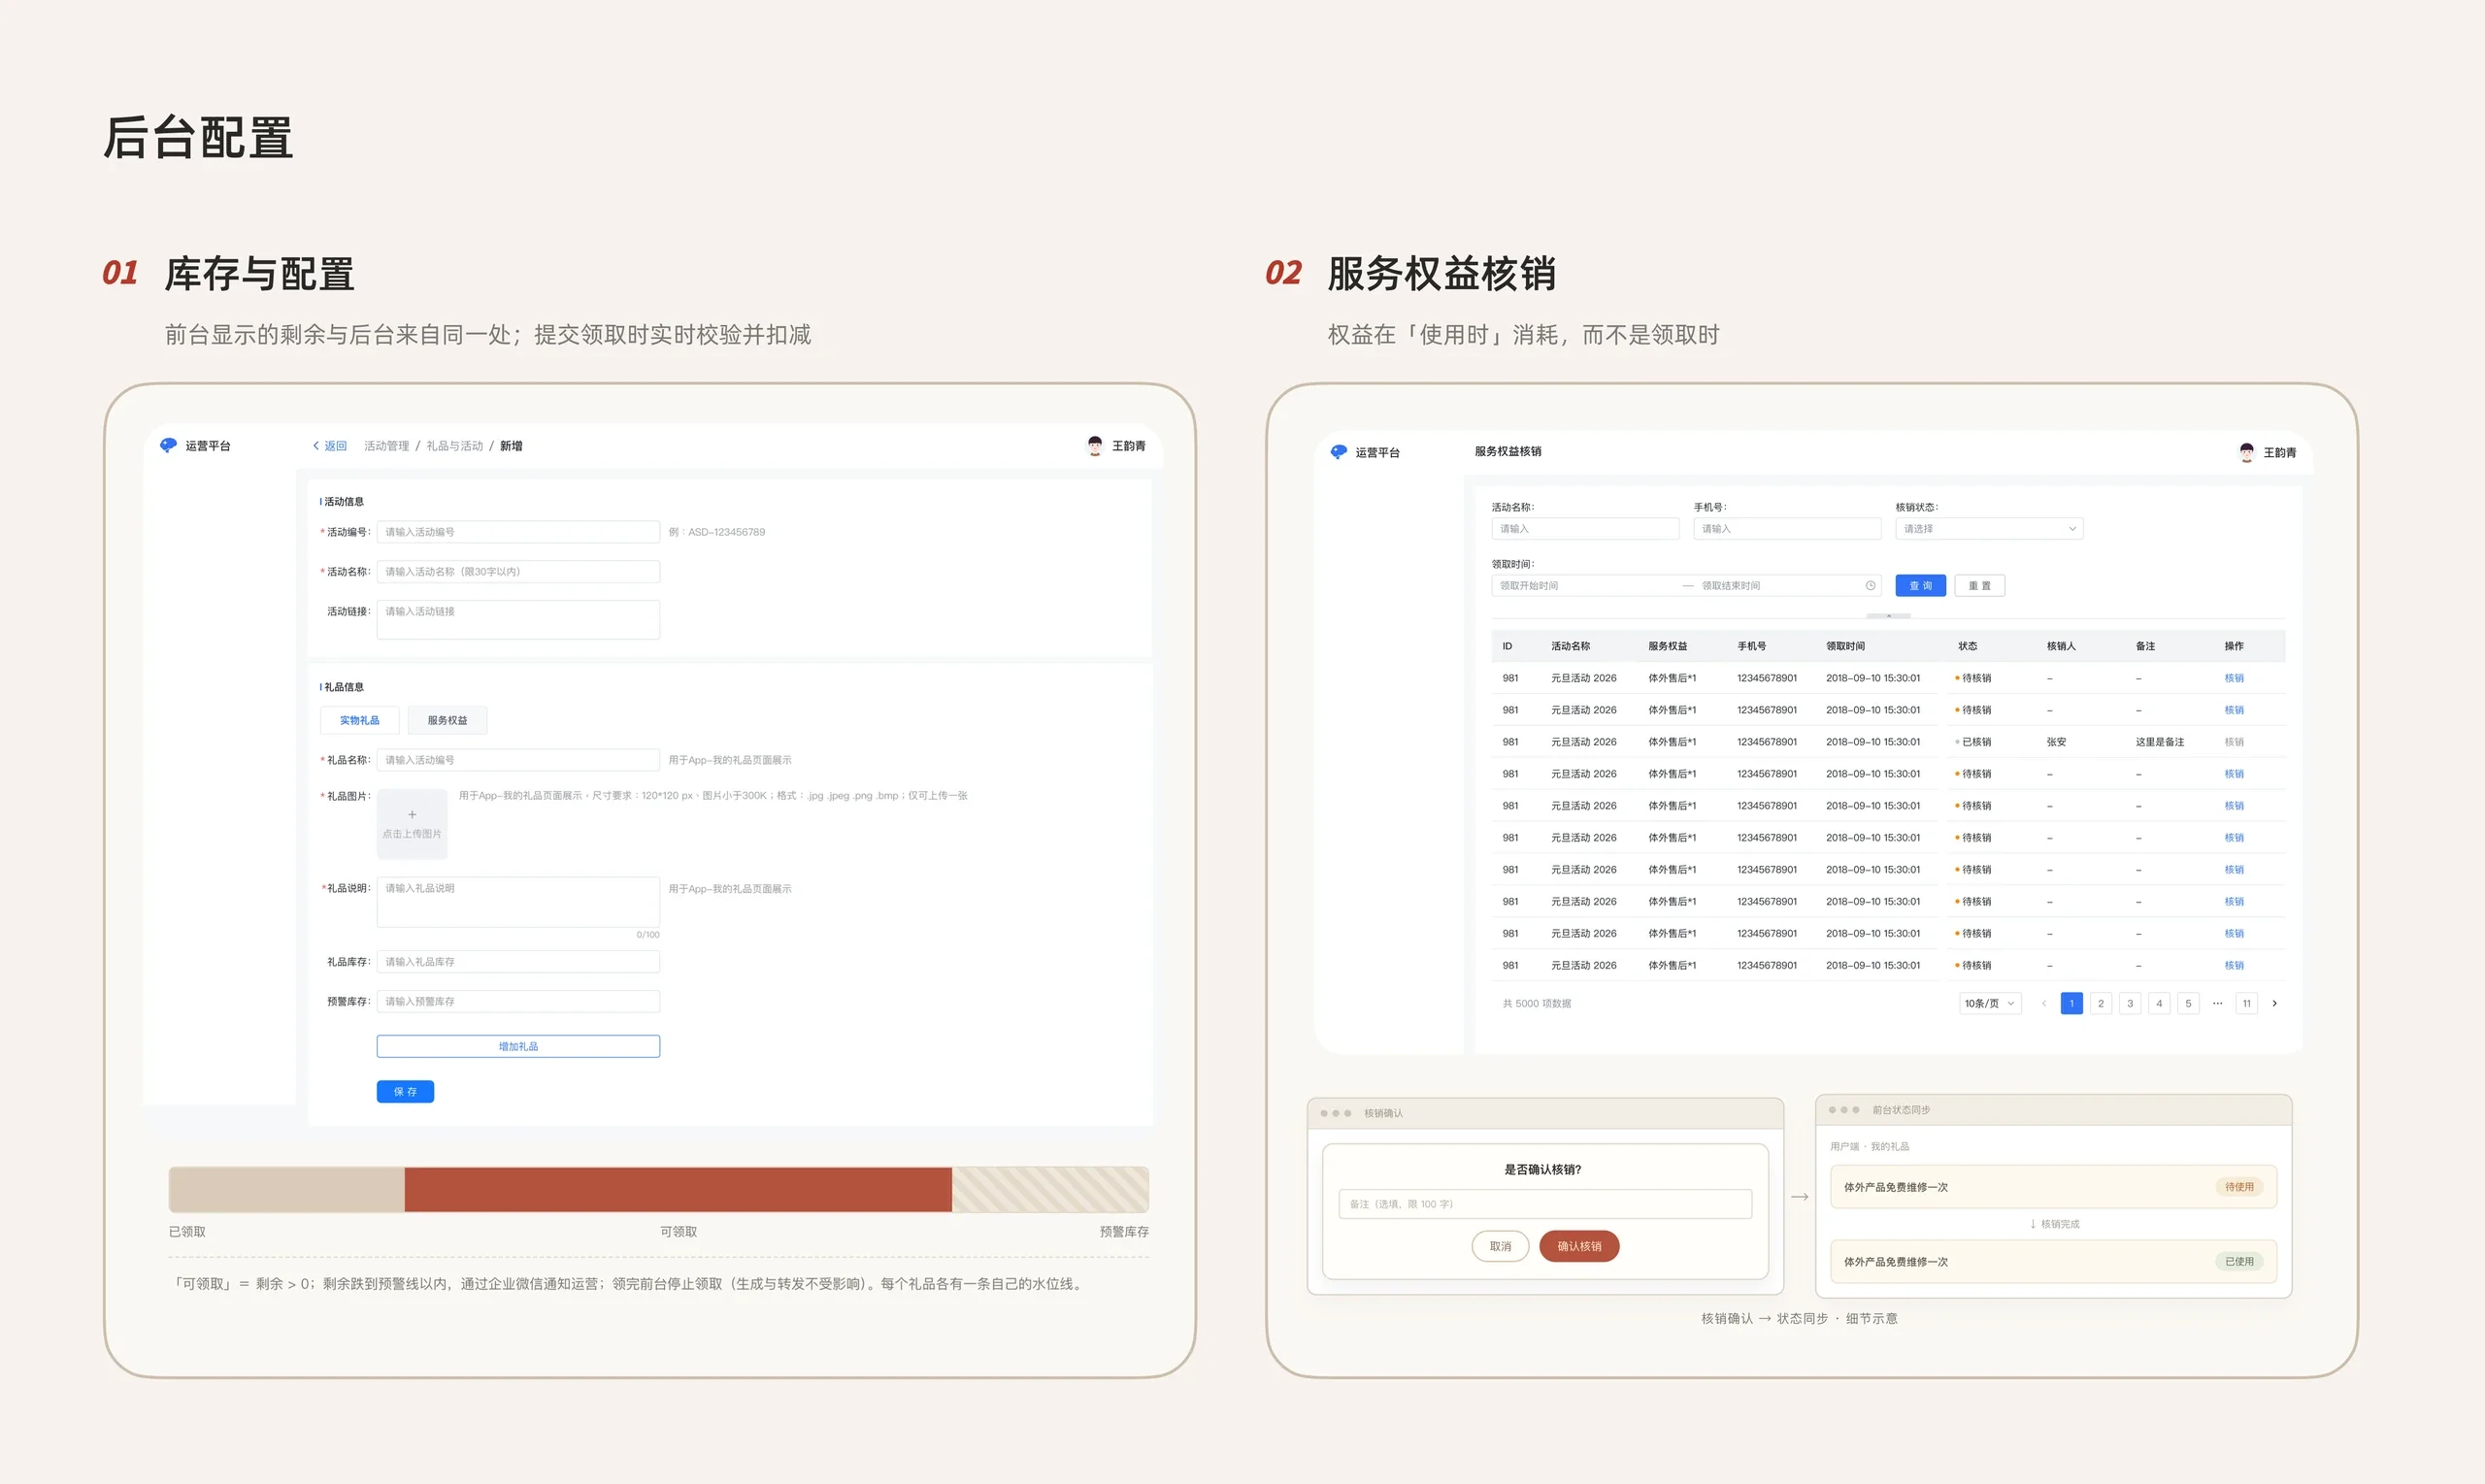Screen dimensions: 2485x1484
Task: Collapse the filter panel expander above table
Action: tap(1888, 616)
